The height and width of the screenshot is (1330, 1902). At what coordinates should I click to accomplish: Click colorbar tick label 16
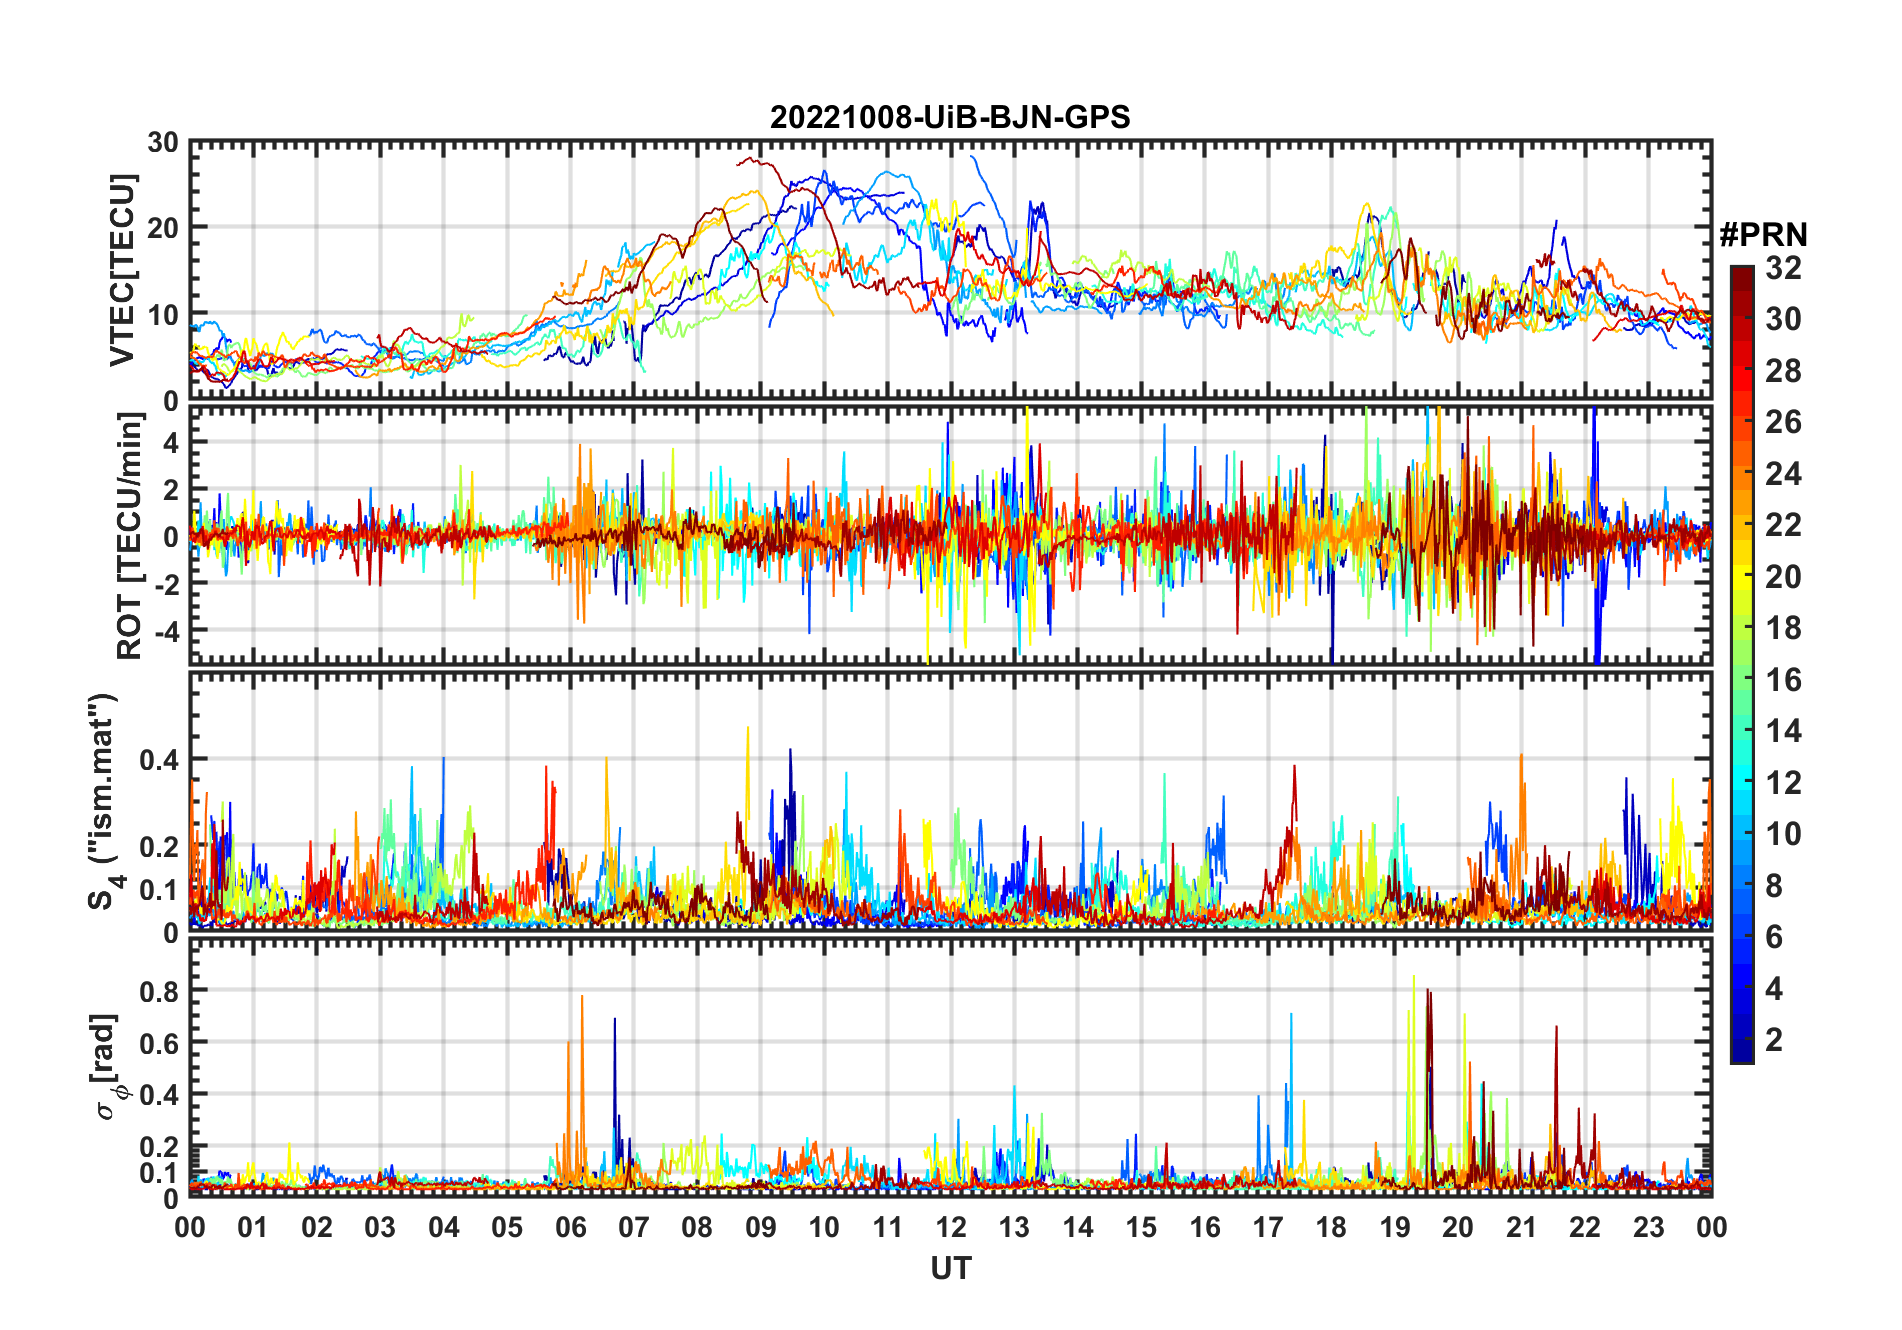[1783, 680]
